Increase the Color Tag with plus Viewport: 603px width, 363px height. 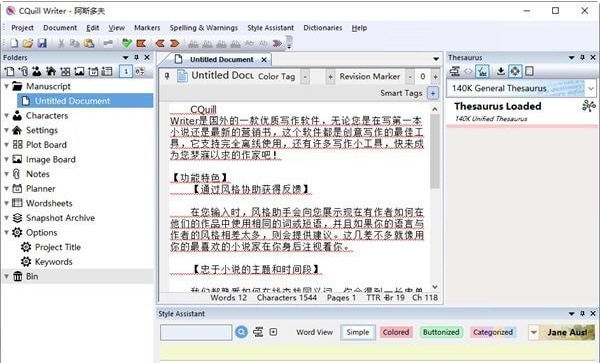tap(330, 76)
